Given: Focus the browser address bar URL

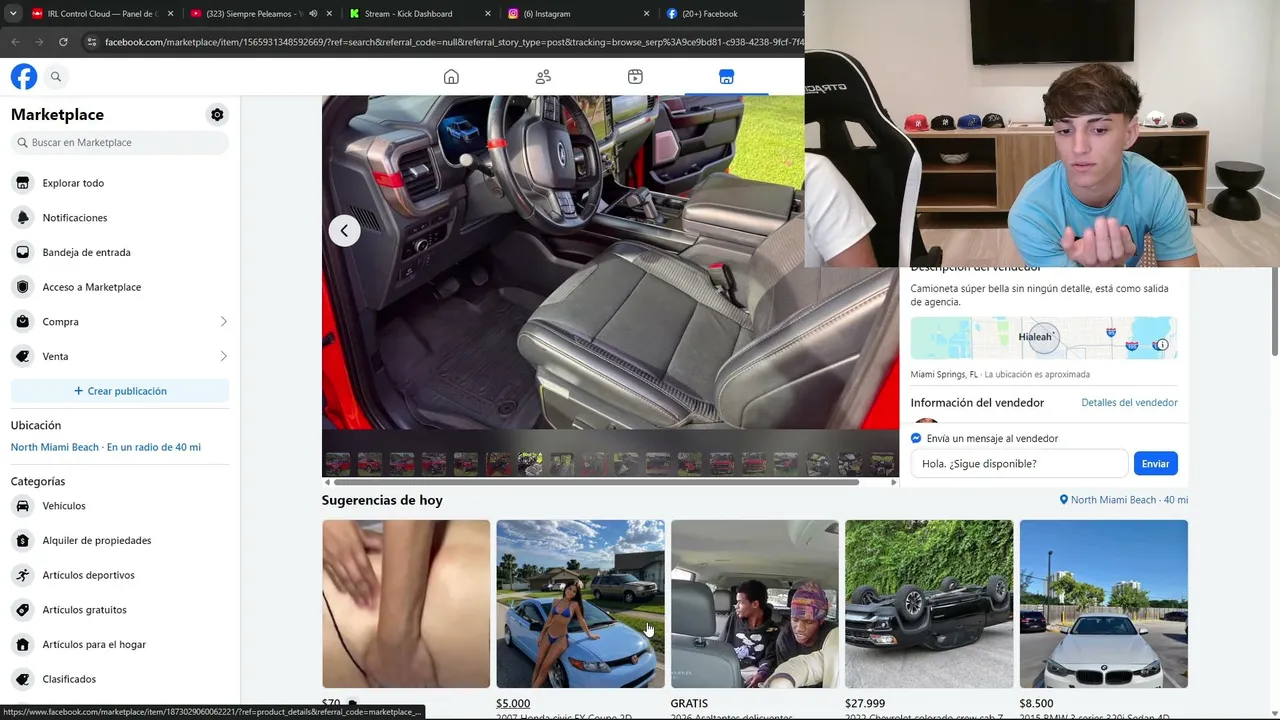Looking at the screenshot, I should (454, 42).
